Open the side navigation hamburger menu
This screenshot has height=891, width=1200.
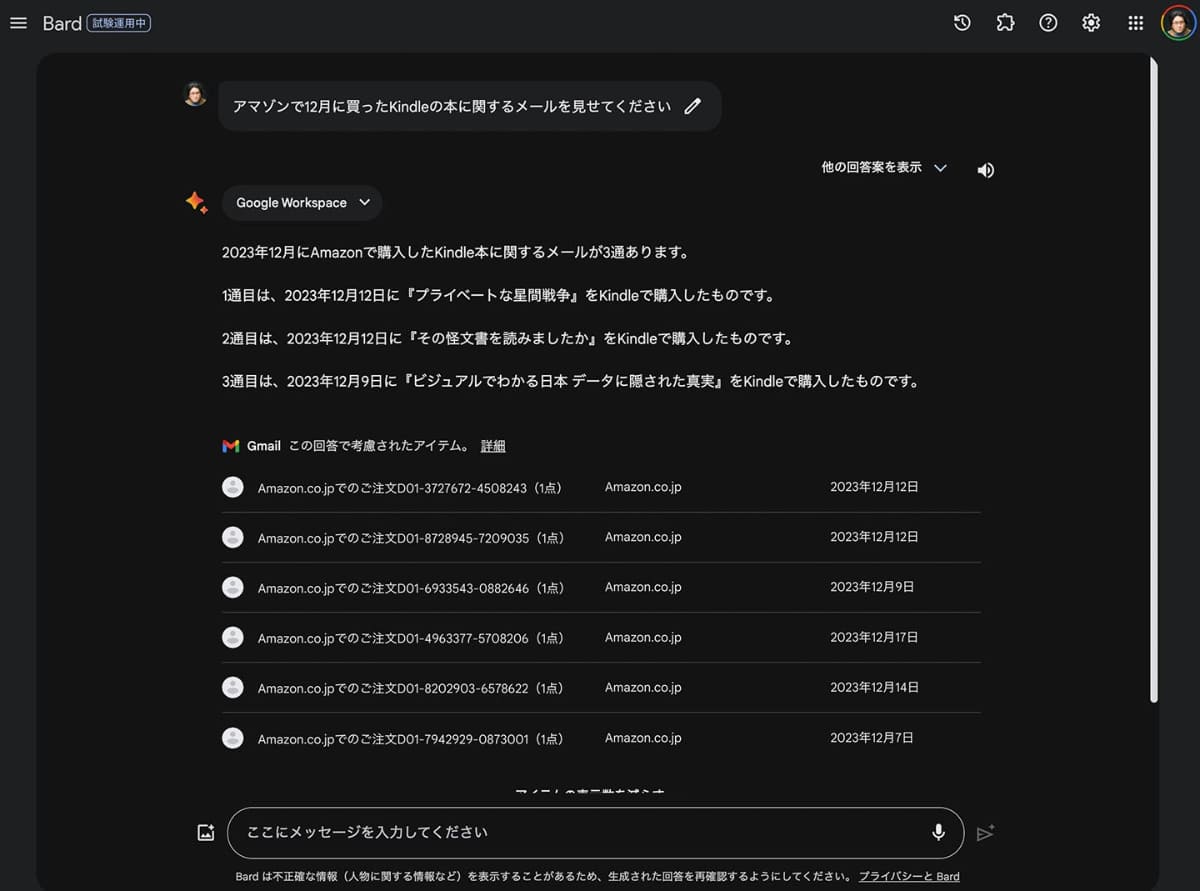[x=18, y=23]
